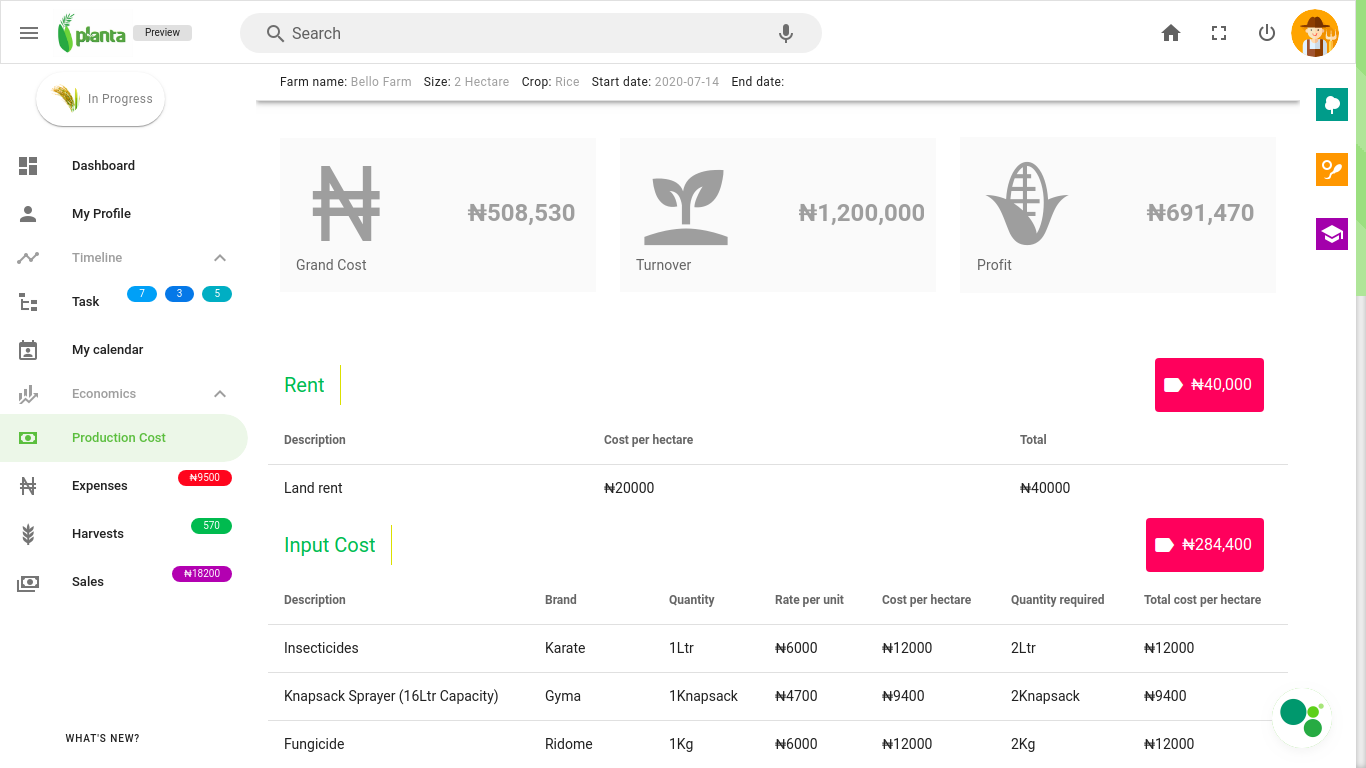Click the In Progress status button
1366x768 pixels.
click(x=101, y=99)
